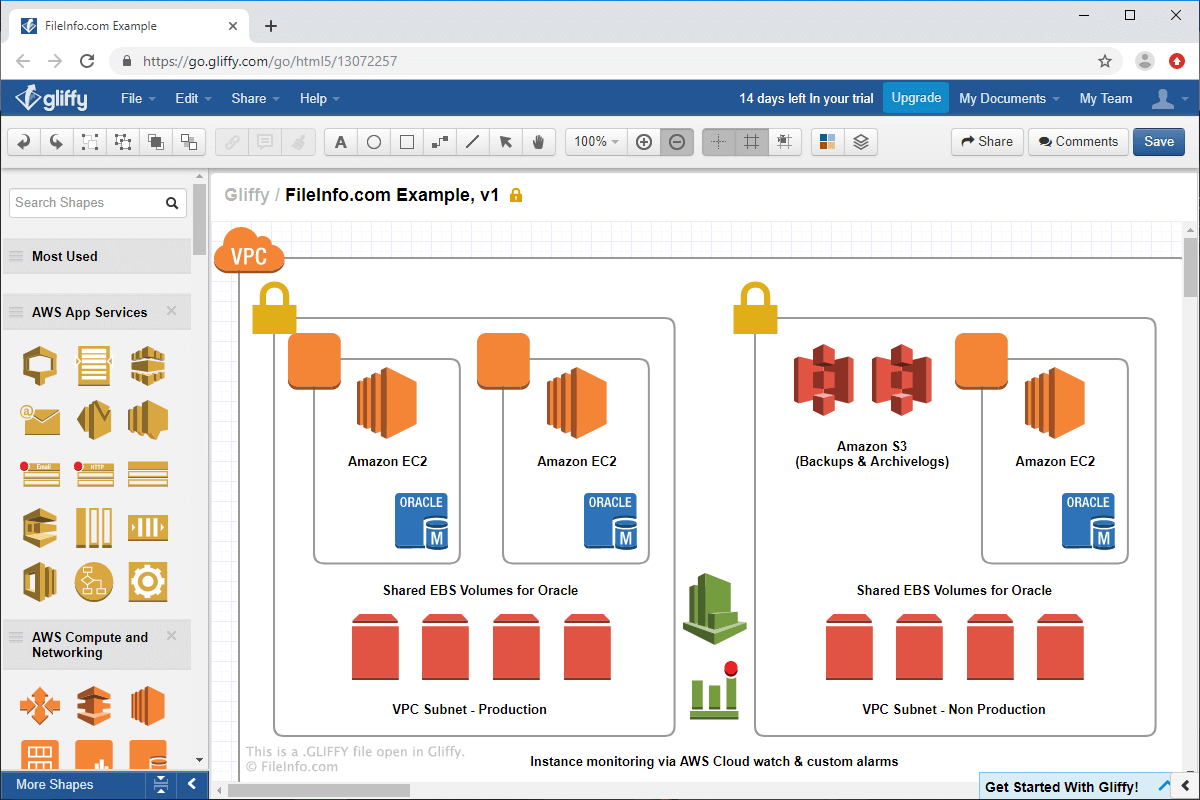Select the Amazon S3 (Backups & Archivelogs) label
This screenshot has width=1200, height=800.
[872, 454]
